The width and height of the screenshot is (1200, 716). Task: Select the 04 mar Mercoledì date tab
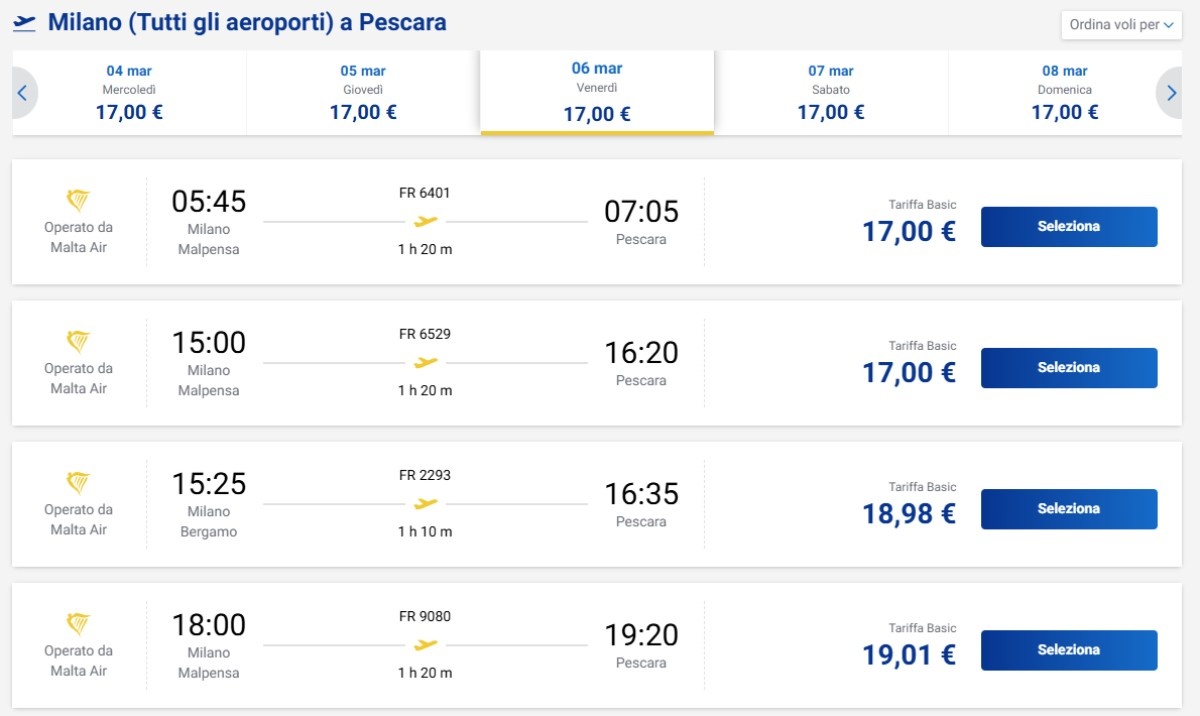129,92
